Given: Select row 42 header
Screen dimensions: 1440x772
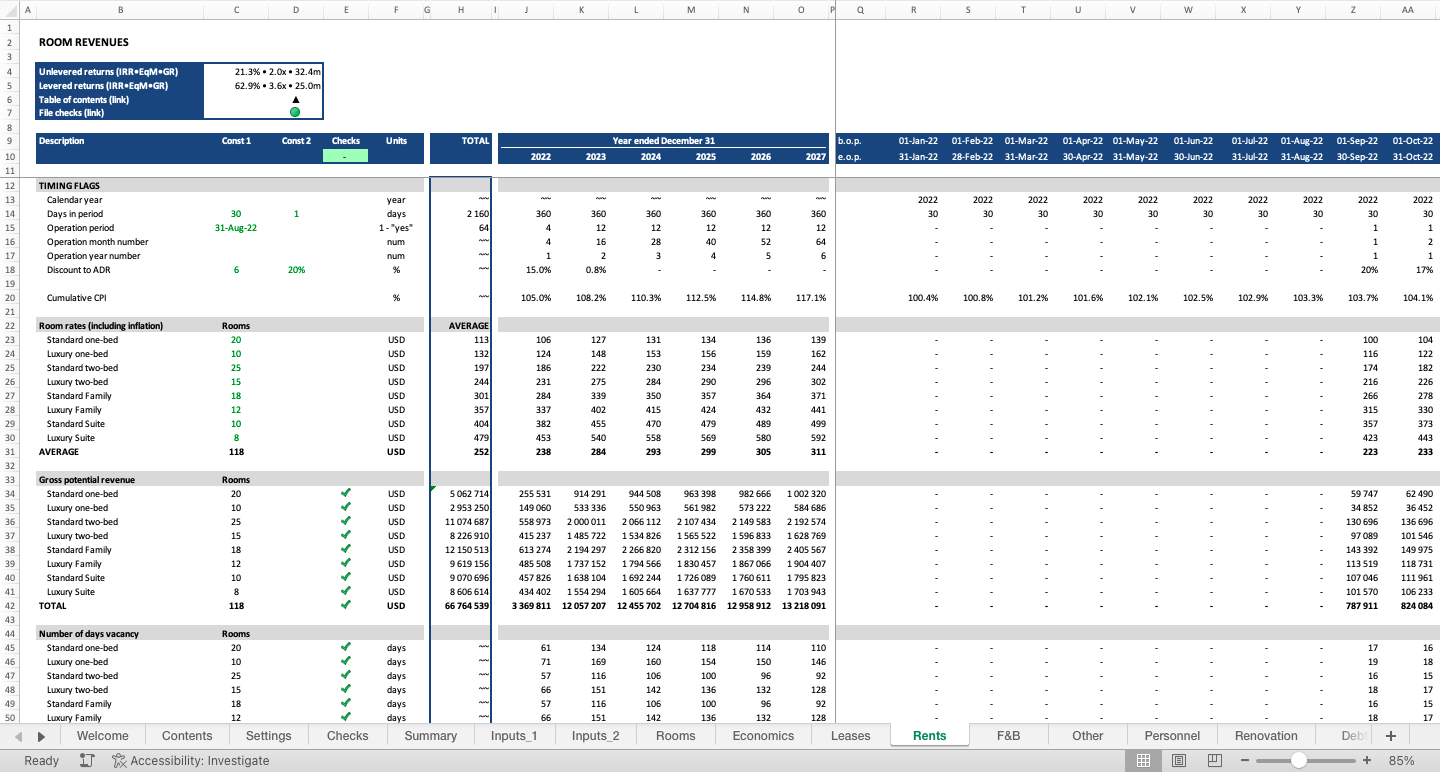Looking at the screenshot, I should click(9, 606).
